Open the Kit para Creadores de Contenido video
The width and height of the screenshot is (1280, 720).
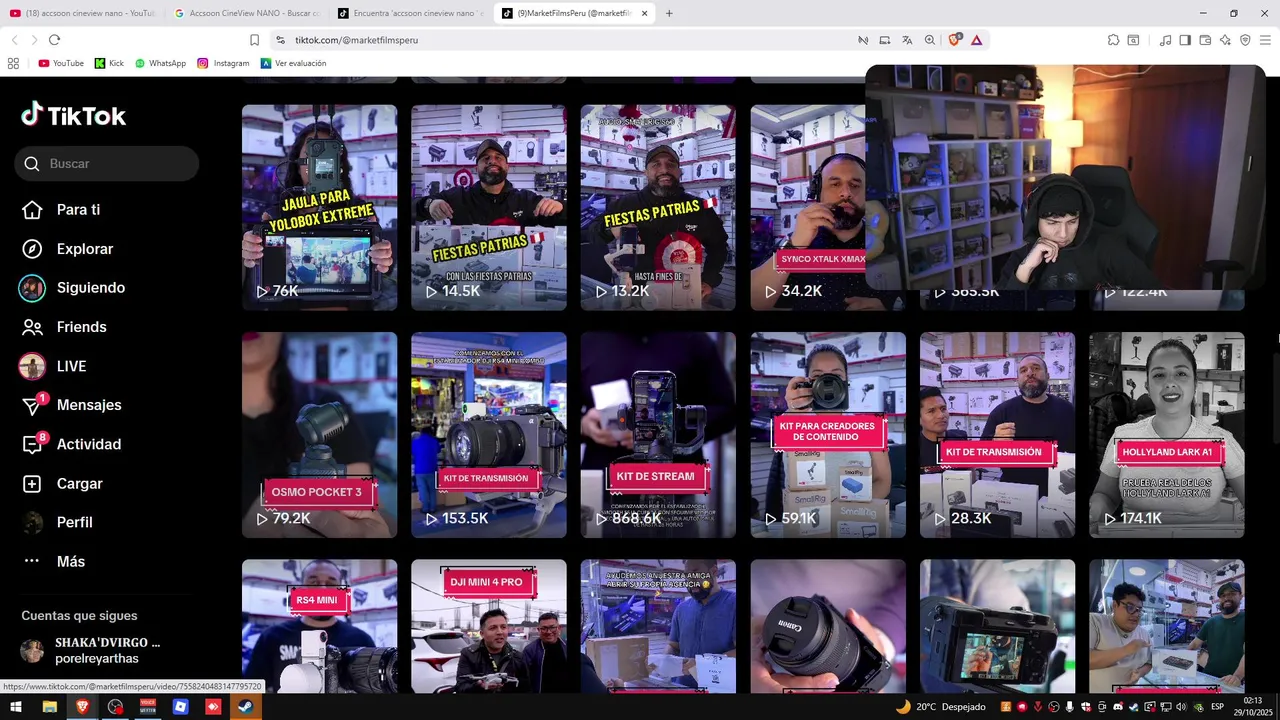click(828, 435)
